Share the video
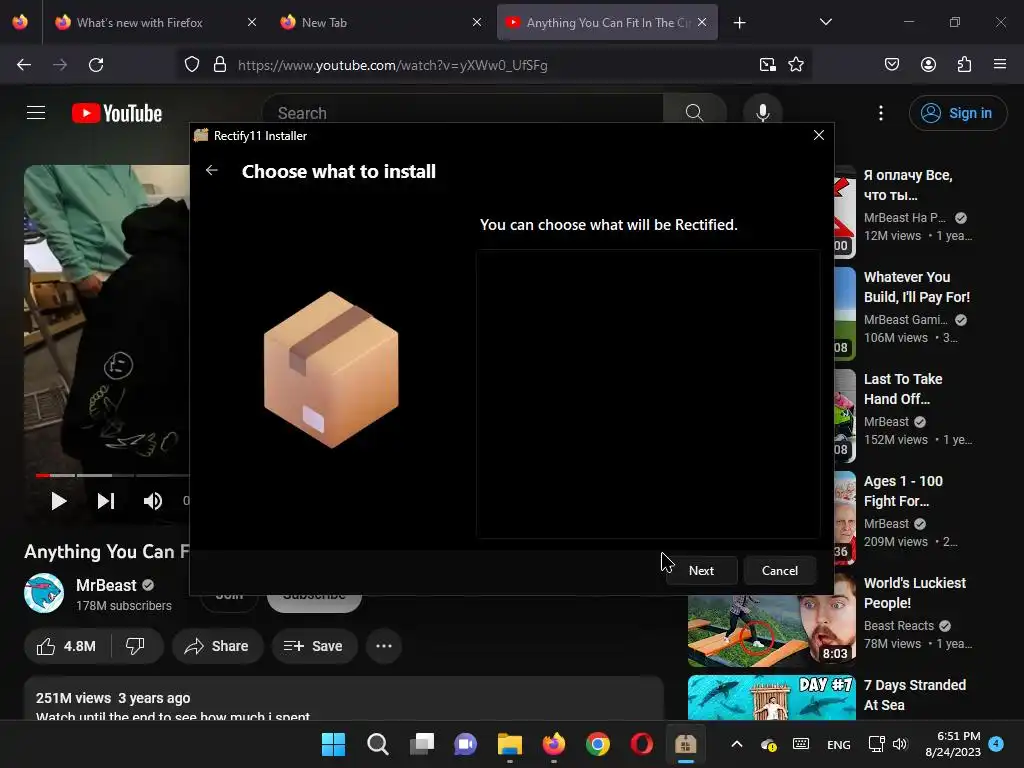 pos(217,646)
